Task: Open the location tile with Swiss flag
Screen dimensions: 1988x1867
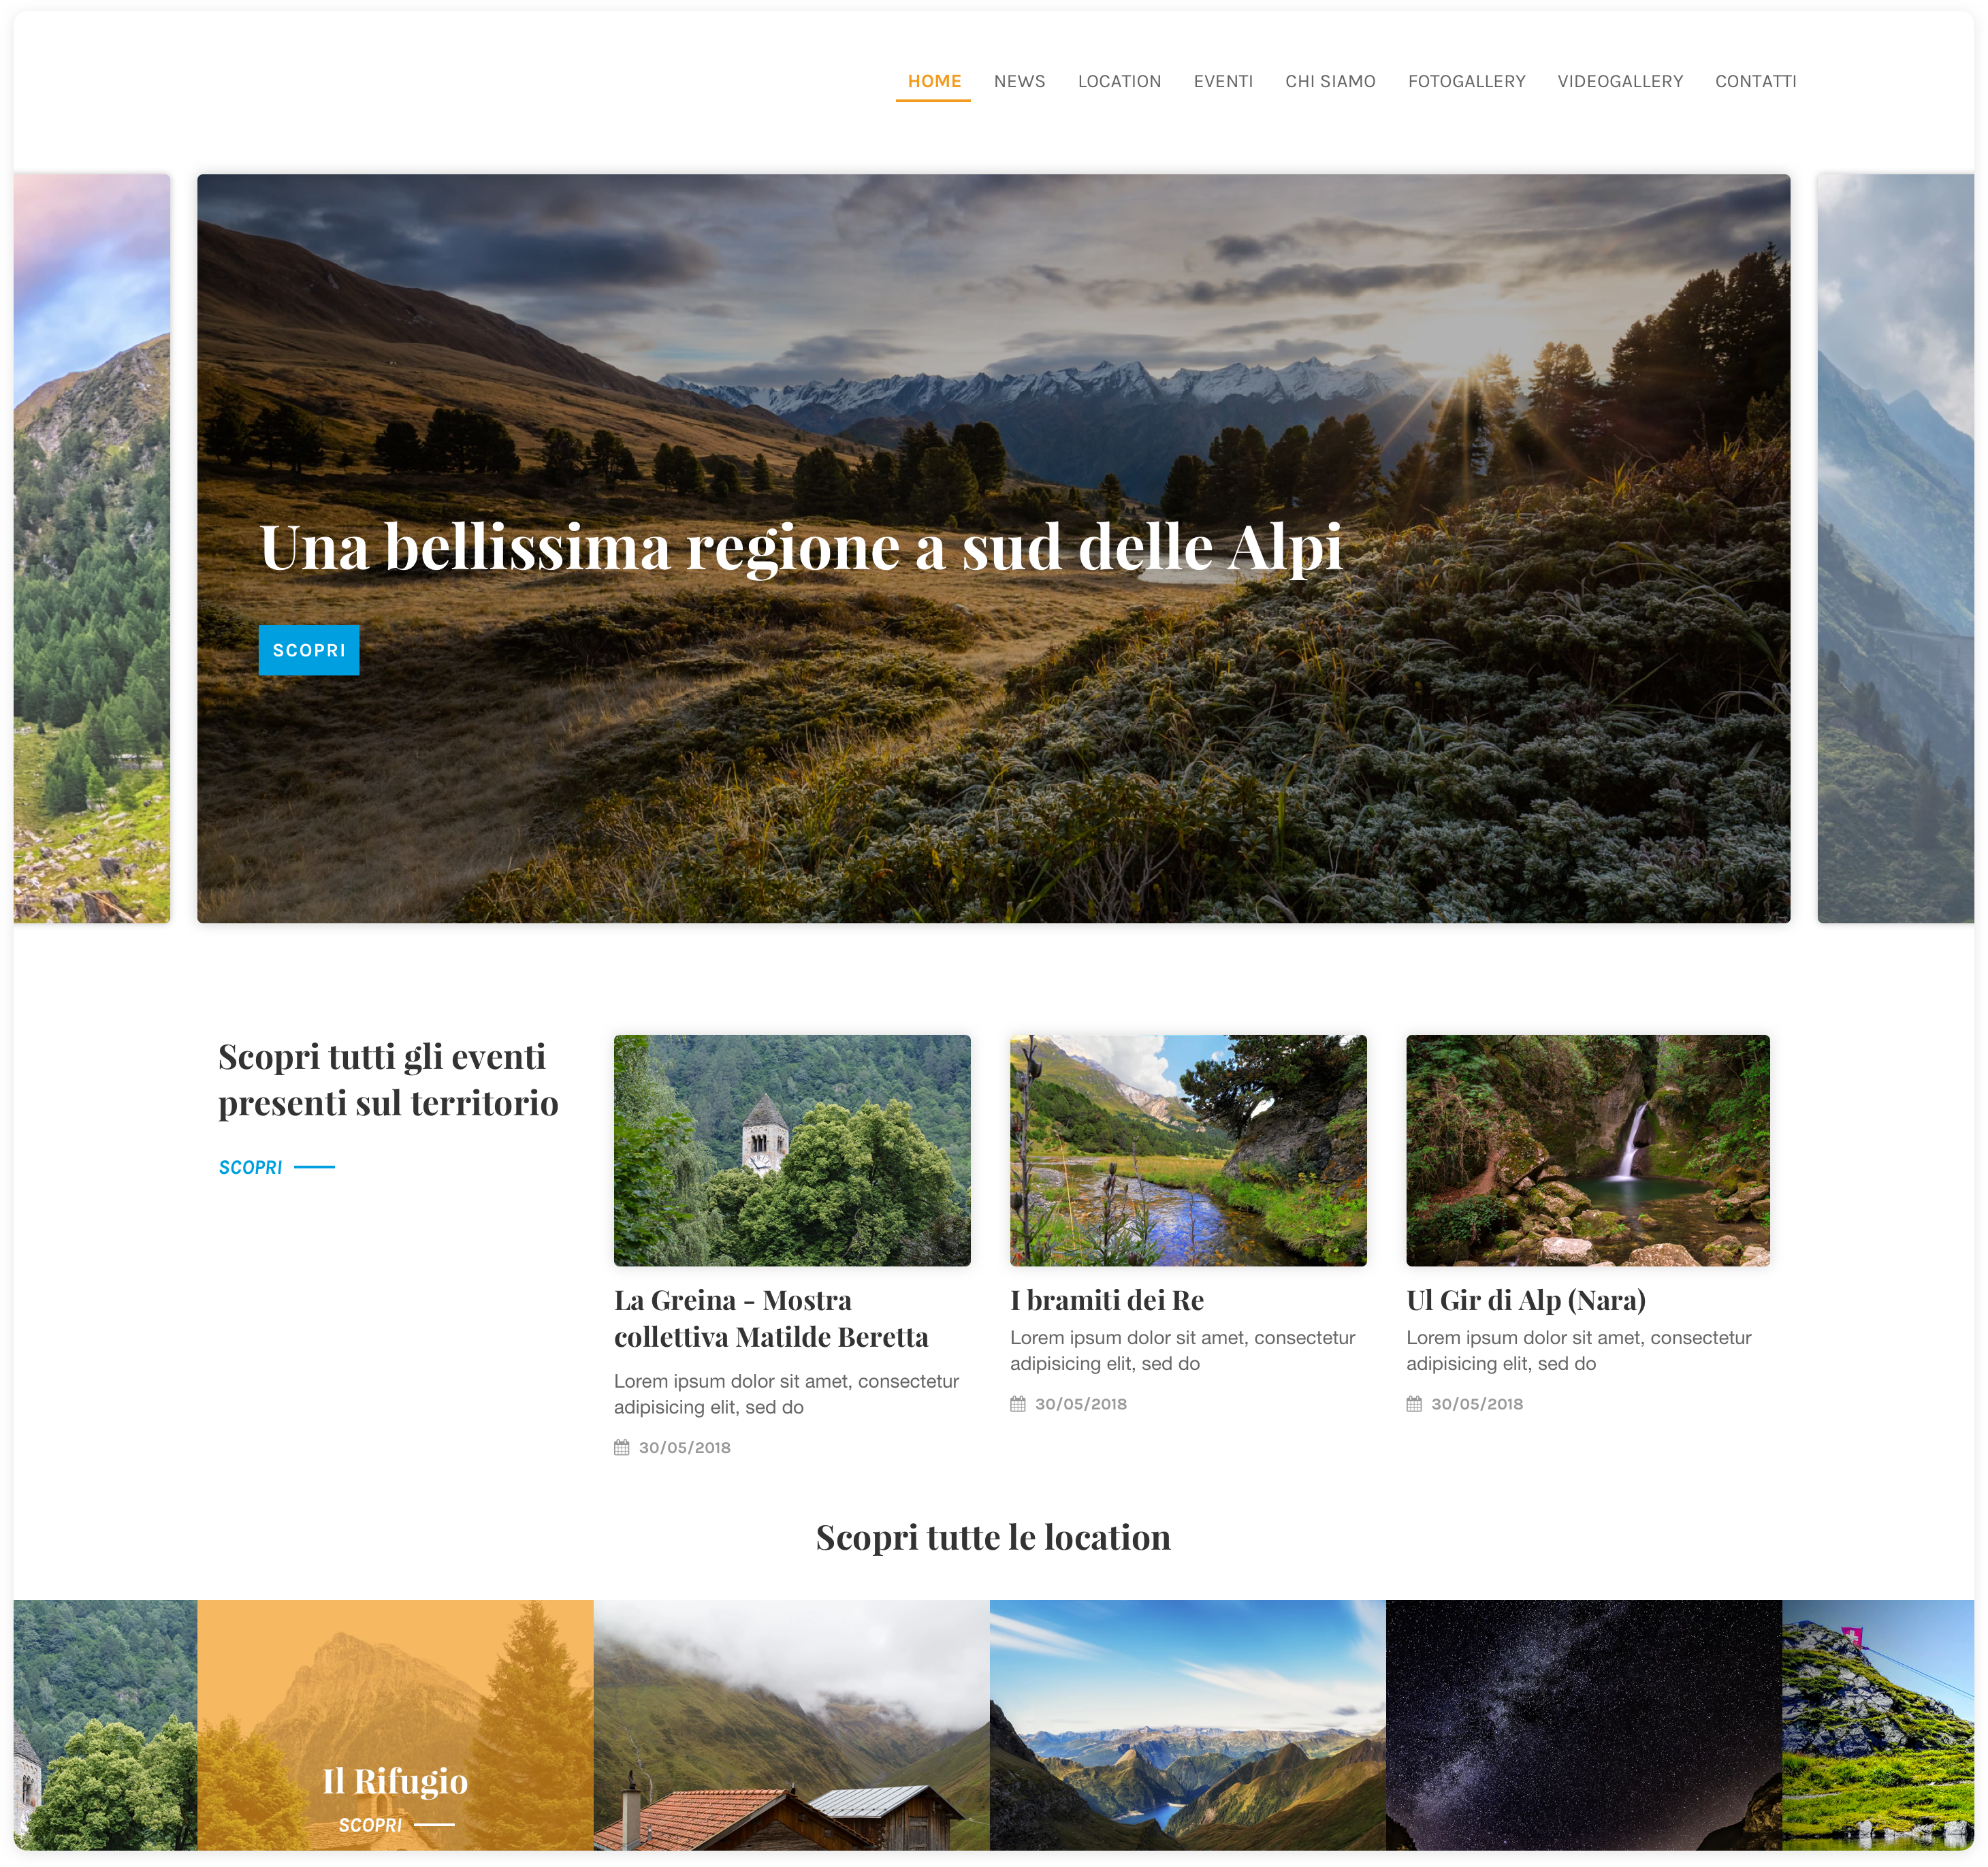Action: 1878,1724
